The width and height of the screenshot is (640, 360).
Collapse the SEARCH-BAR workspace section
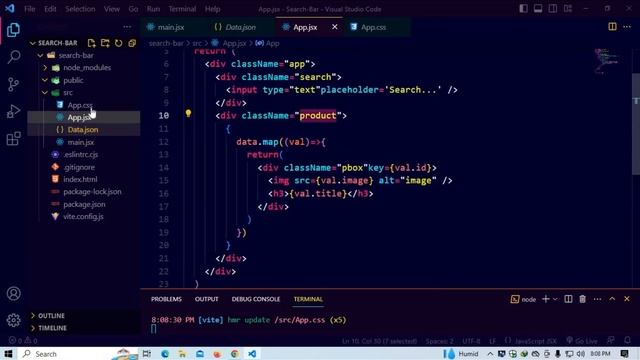coord(33,43)
